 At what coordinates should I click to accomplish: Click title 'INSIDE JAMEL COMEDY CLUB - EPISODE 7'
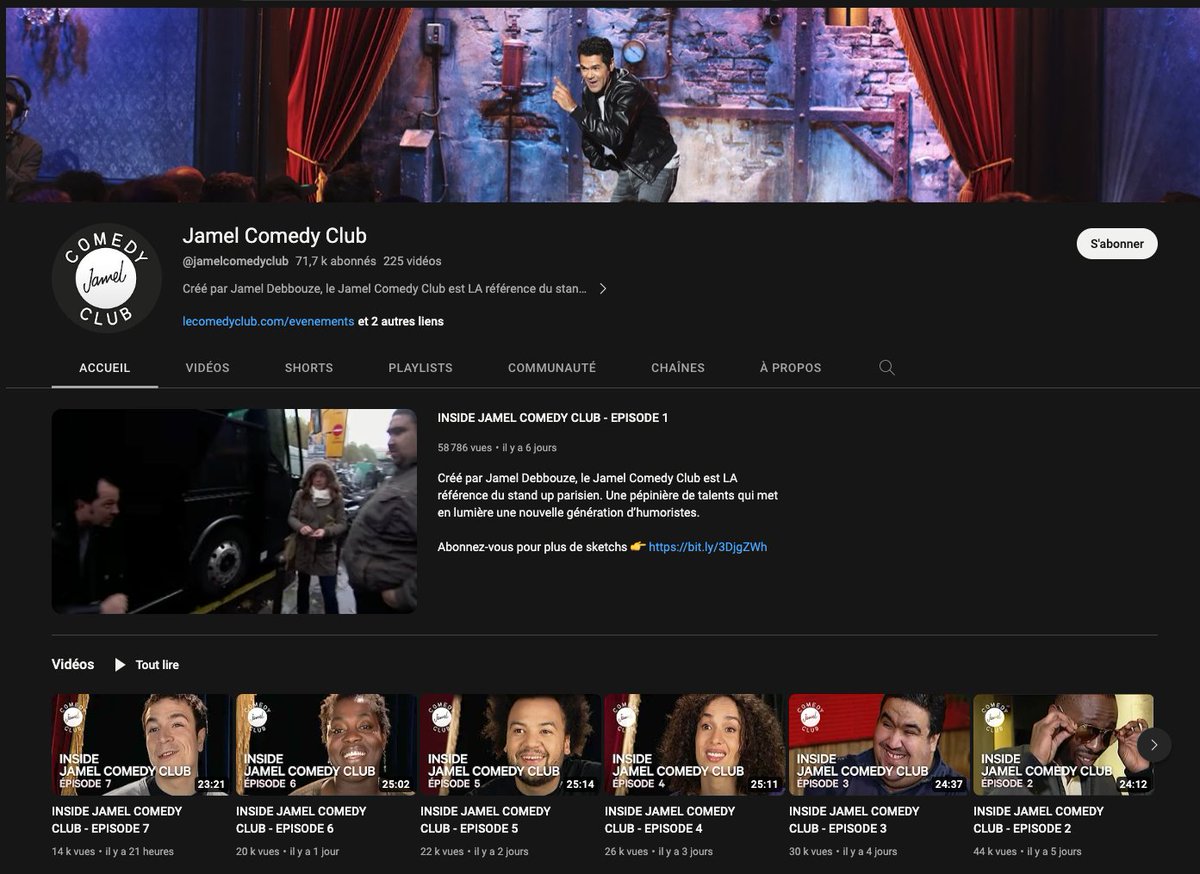click(x=117, y=820)
